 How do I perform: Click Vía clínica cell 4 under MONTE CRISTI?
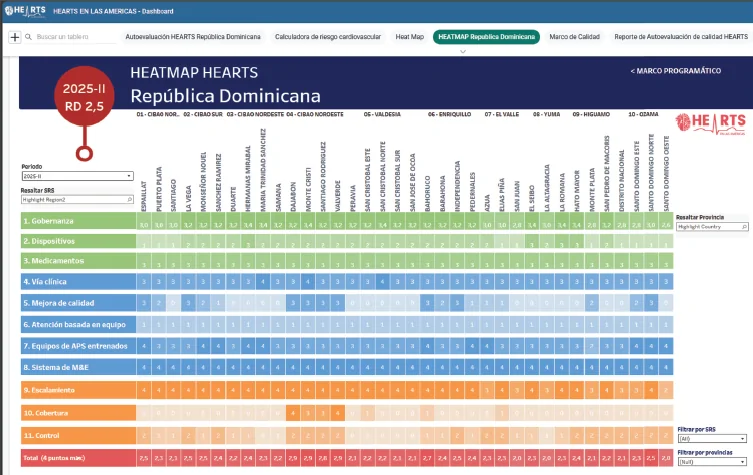point(308,281)
